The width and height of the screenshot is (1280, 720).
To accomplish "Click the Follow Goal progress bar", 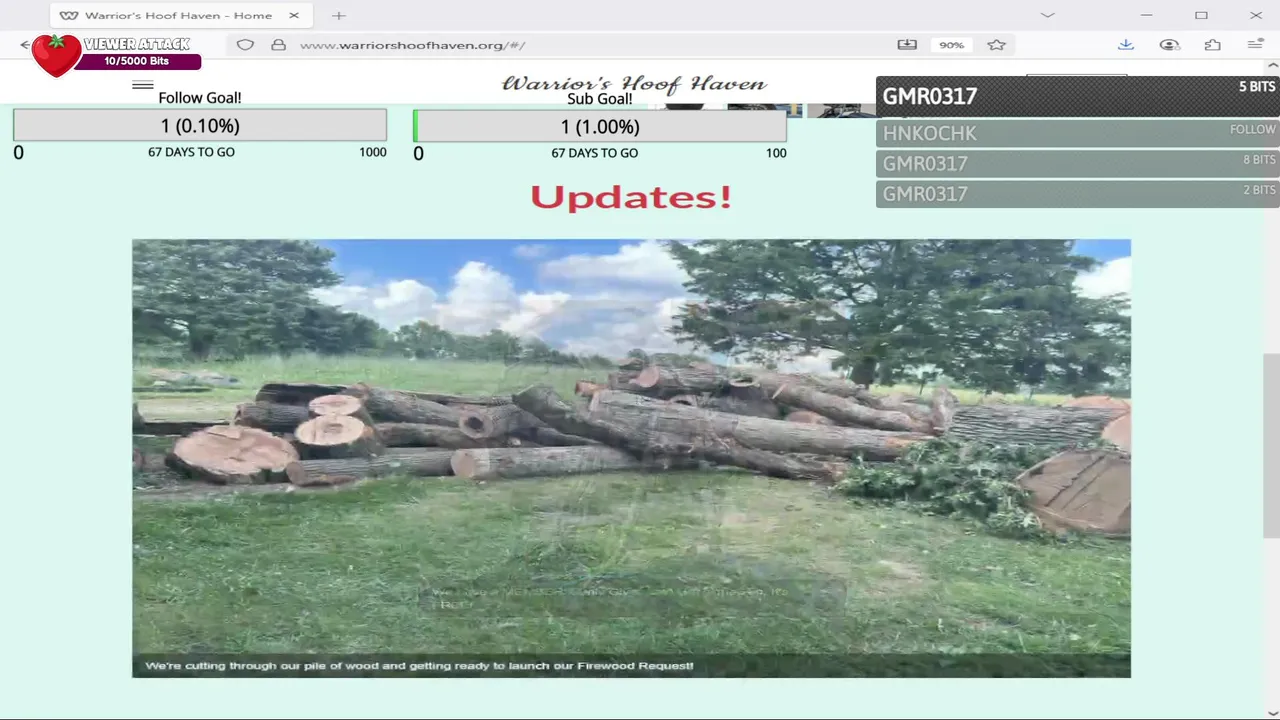I will pyautogui.click(x=200, y=126).
